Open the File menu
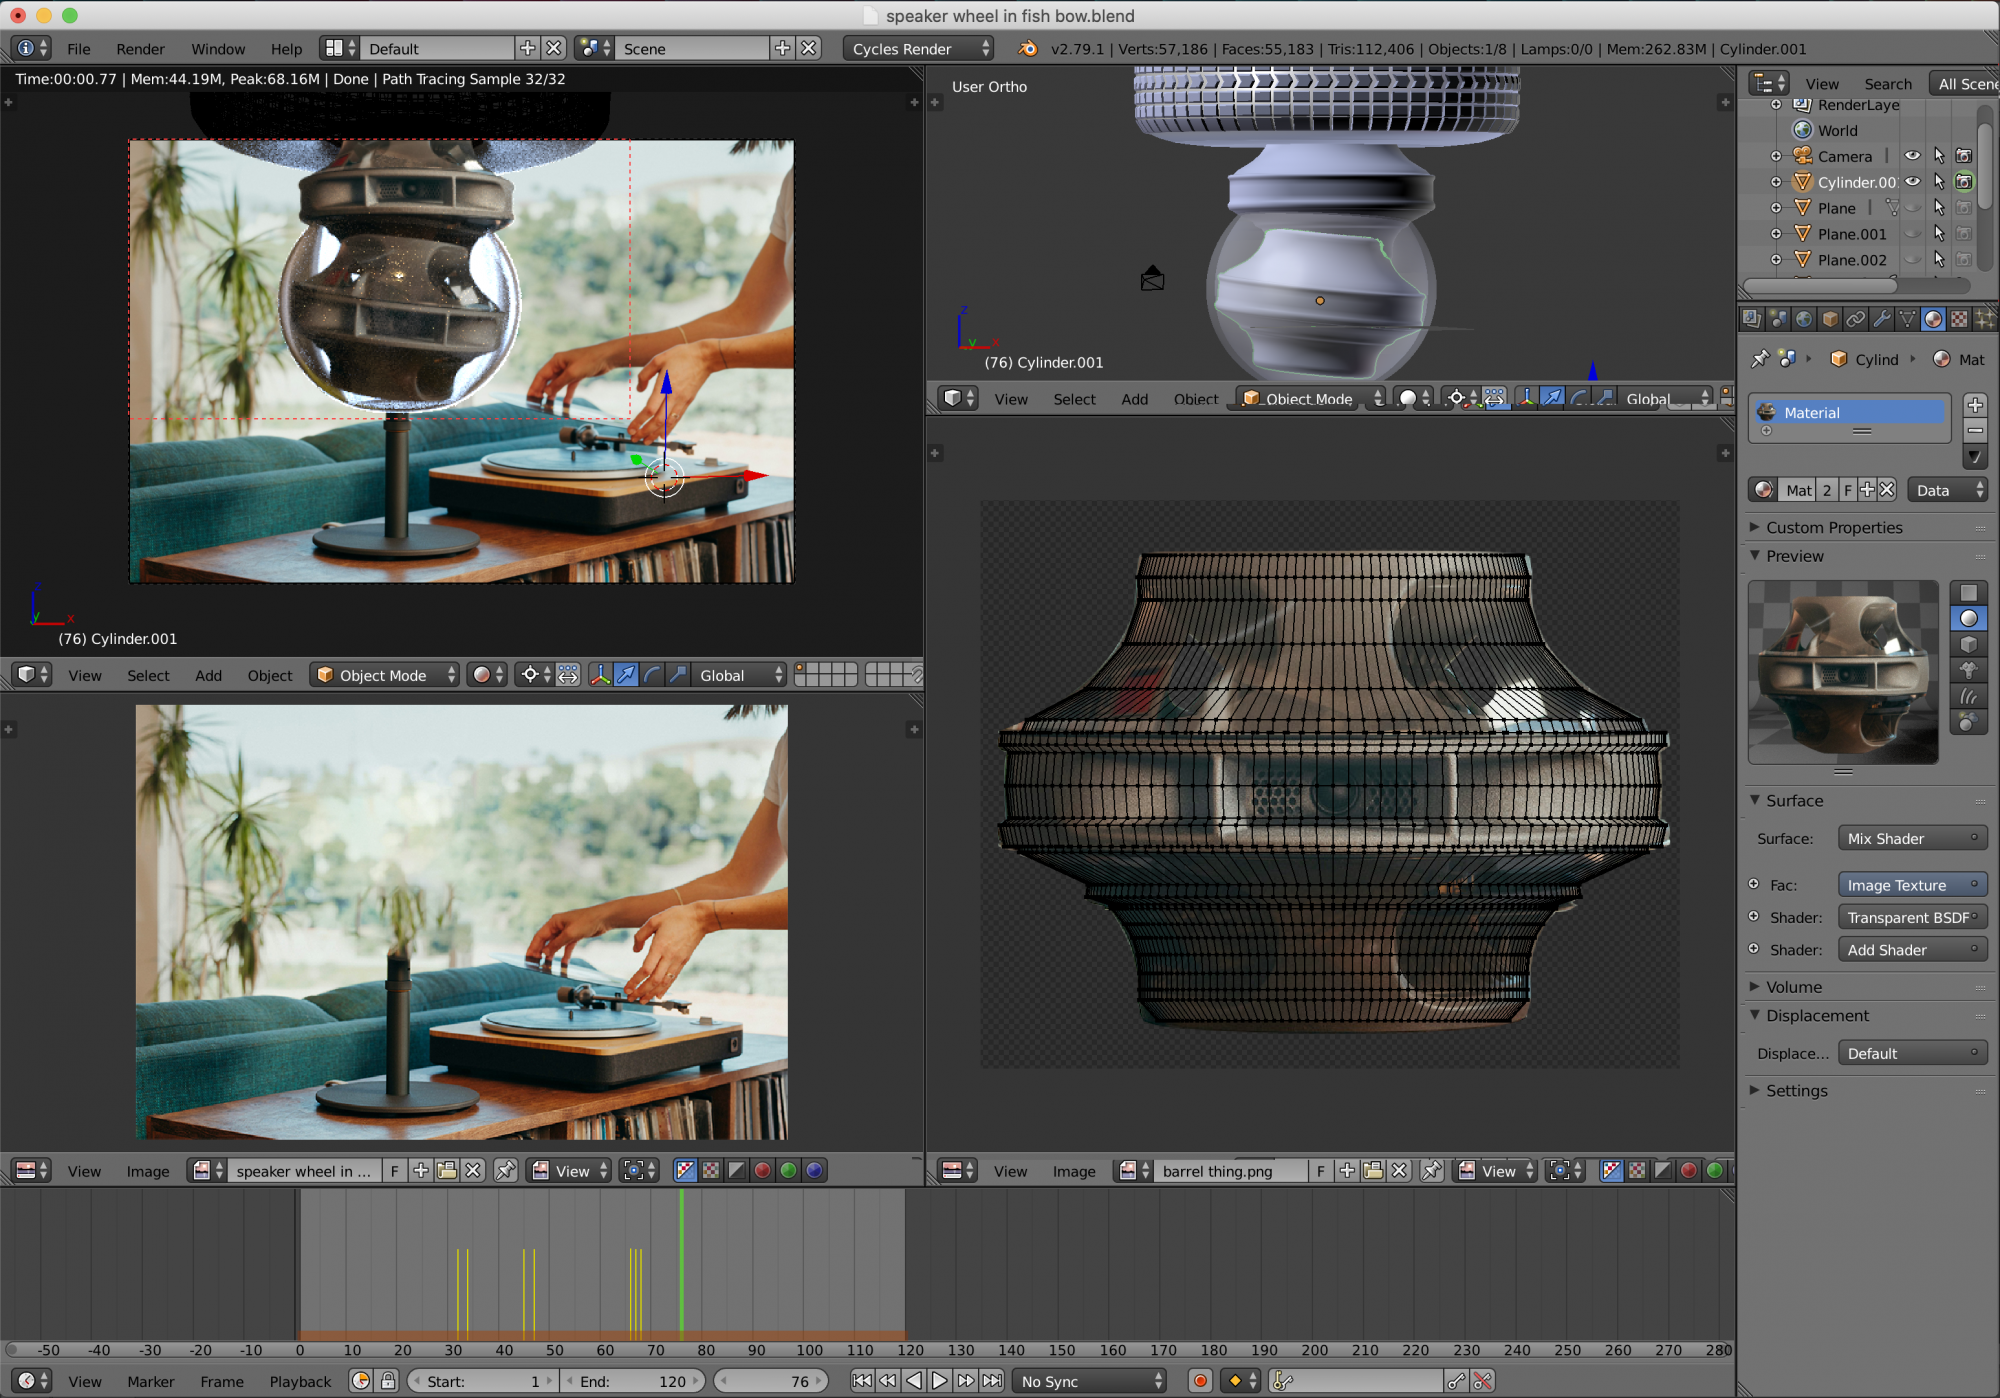The height and width of the screenshot is (1398, 2000). pyautogui.click(x=79, y=49)
